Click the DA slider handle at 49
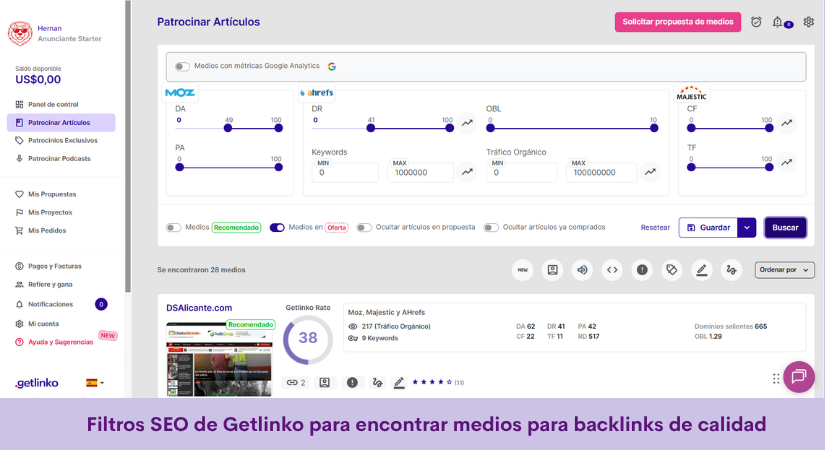Image resolution: width=825 pixels, height=450 pixels. click(x=228, y=128)
